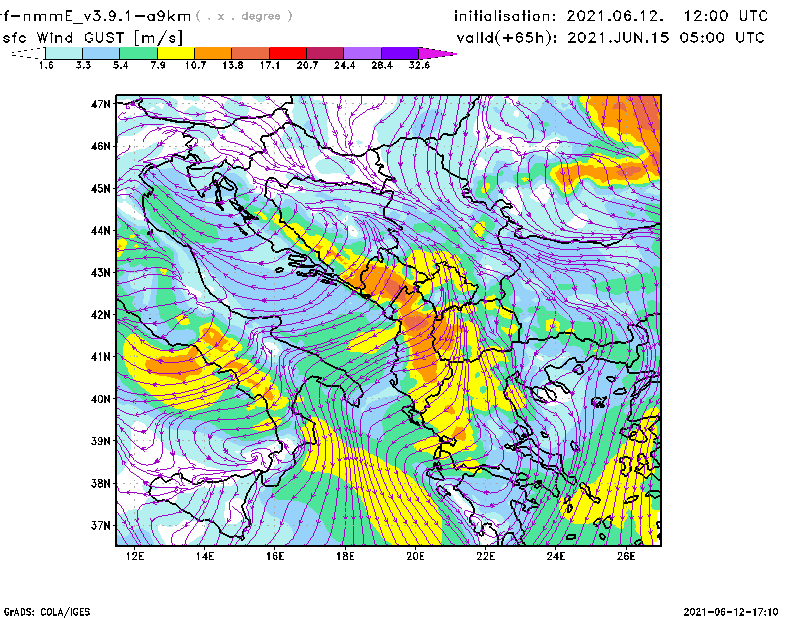Click the yellow 7.9–10.7 legend swatch
This screenshot has height=618, width=800.
point(176,53)
